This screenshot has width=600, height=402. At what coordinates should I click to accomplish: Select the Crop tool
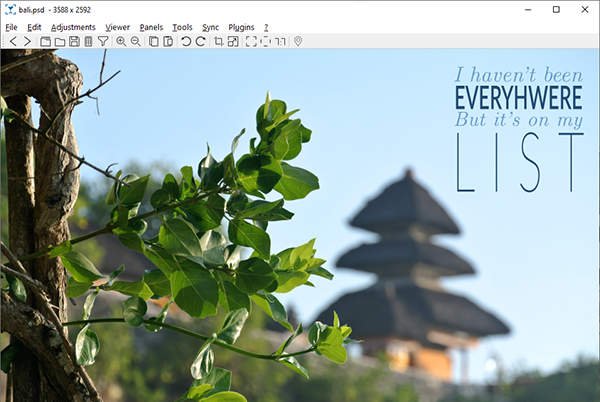tap(219, 42)
